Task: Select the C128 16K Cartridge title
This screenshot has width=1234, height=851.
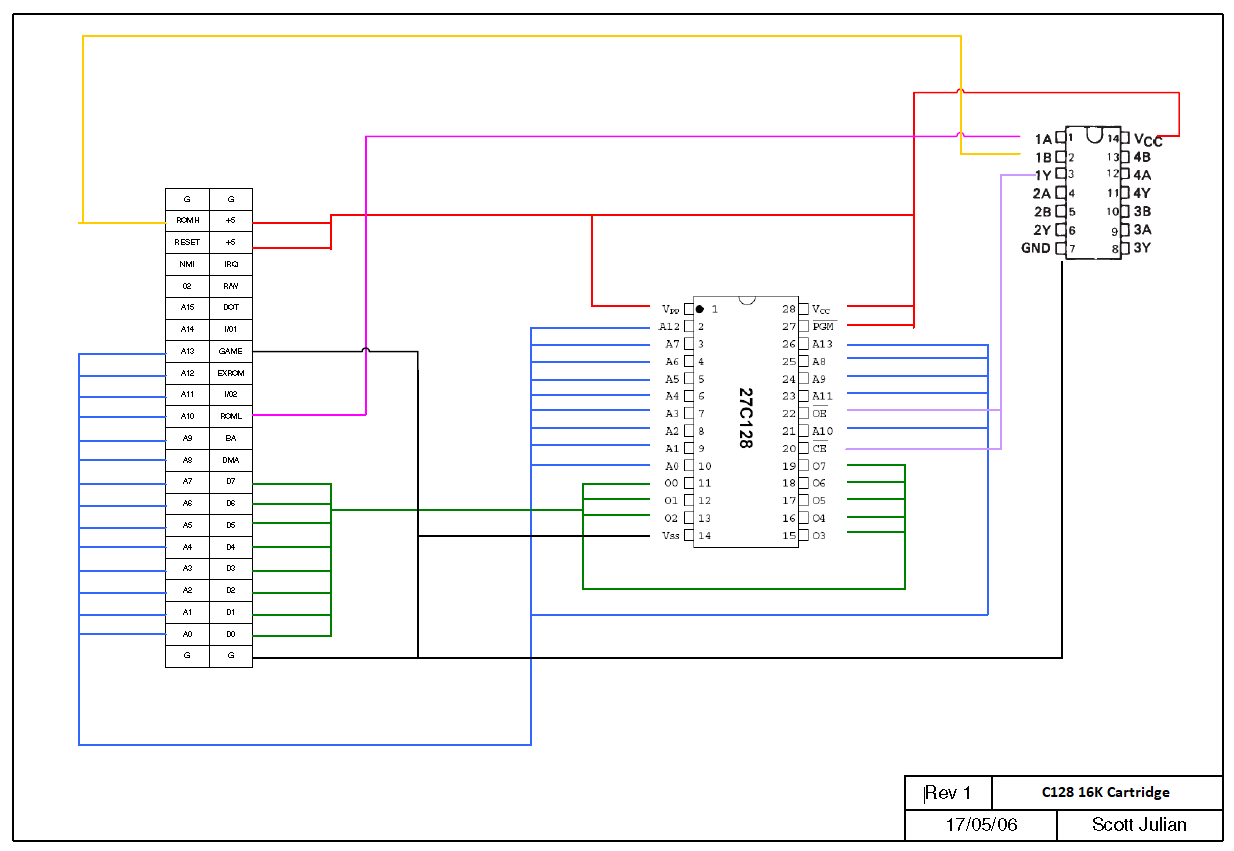Action: coord(1107,792)
